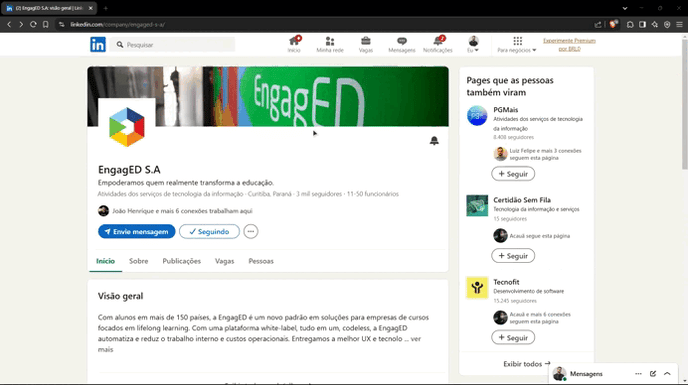The image size is (688, 385).
Task: Click Certidão Sem Fila logo thumbnail
Action: pyautogui.click(x=477, y=205)
